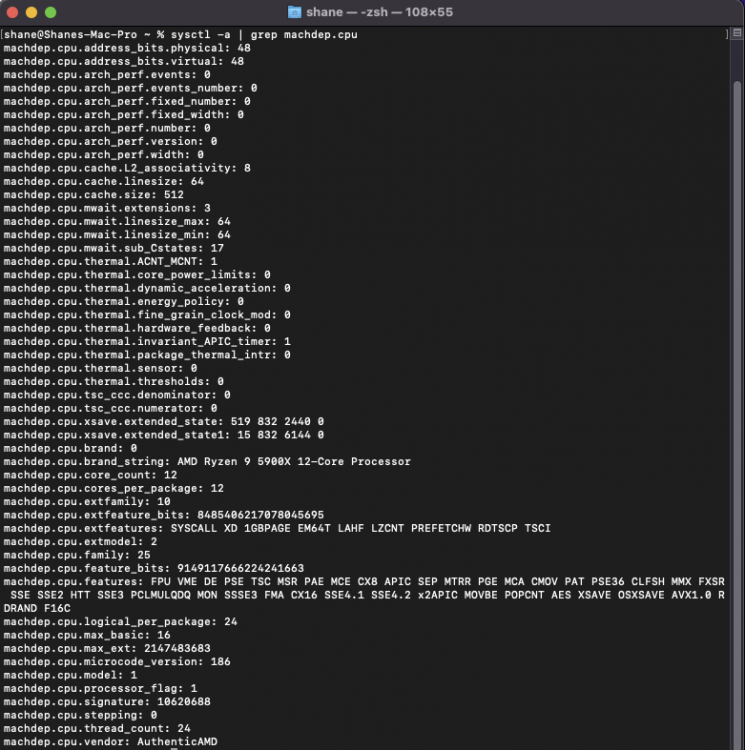This screenshot has height=750, width=745.
Task: Click the line 'machdep.cpu.feature_bits: 9149117666224241663'
Action: click(x=153, y=569)
